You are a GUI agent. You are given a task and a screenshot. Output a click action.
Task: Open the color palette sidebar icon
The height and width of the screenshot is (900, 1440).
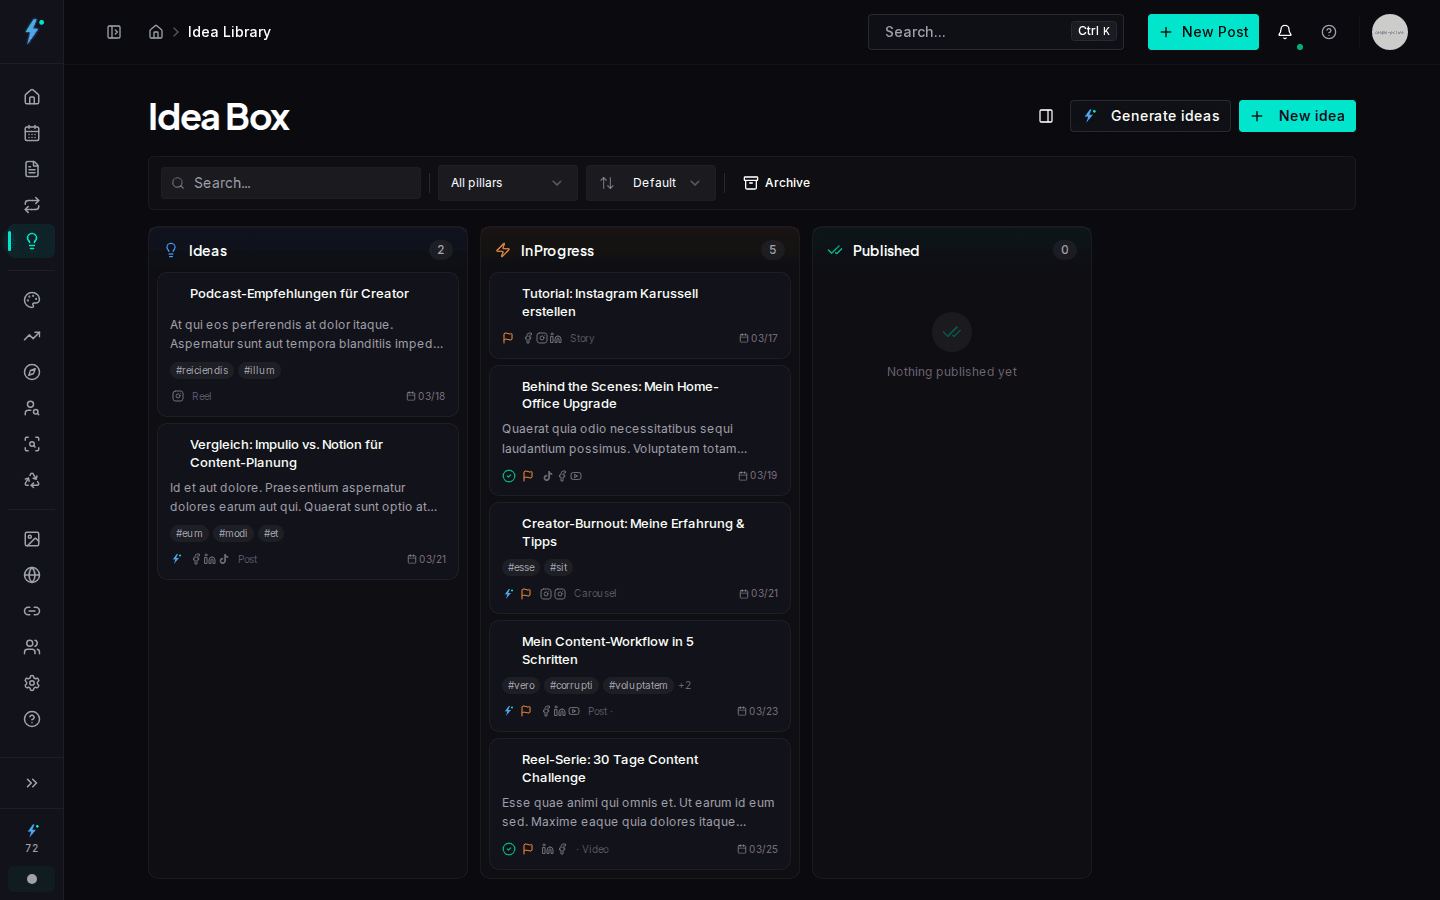(32, 300)
